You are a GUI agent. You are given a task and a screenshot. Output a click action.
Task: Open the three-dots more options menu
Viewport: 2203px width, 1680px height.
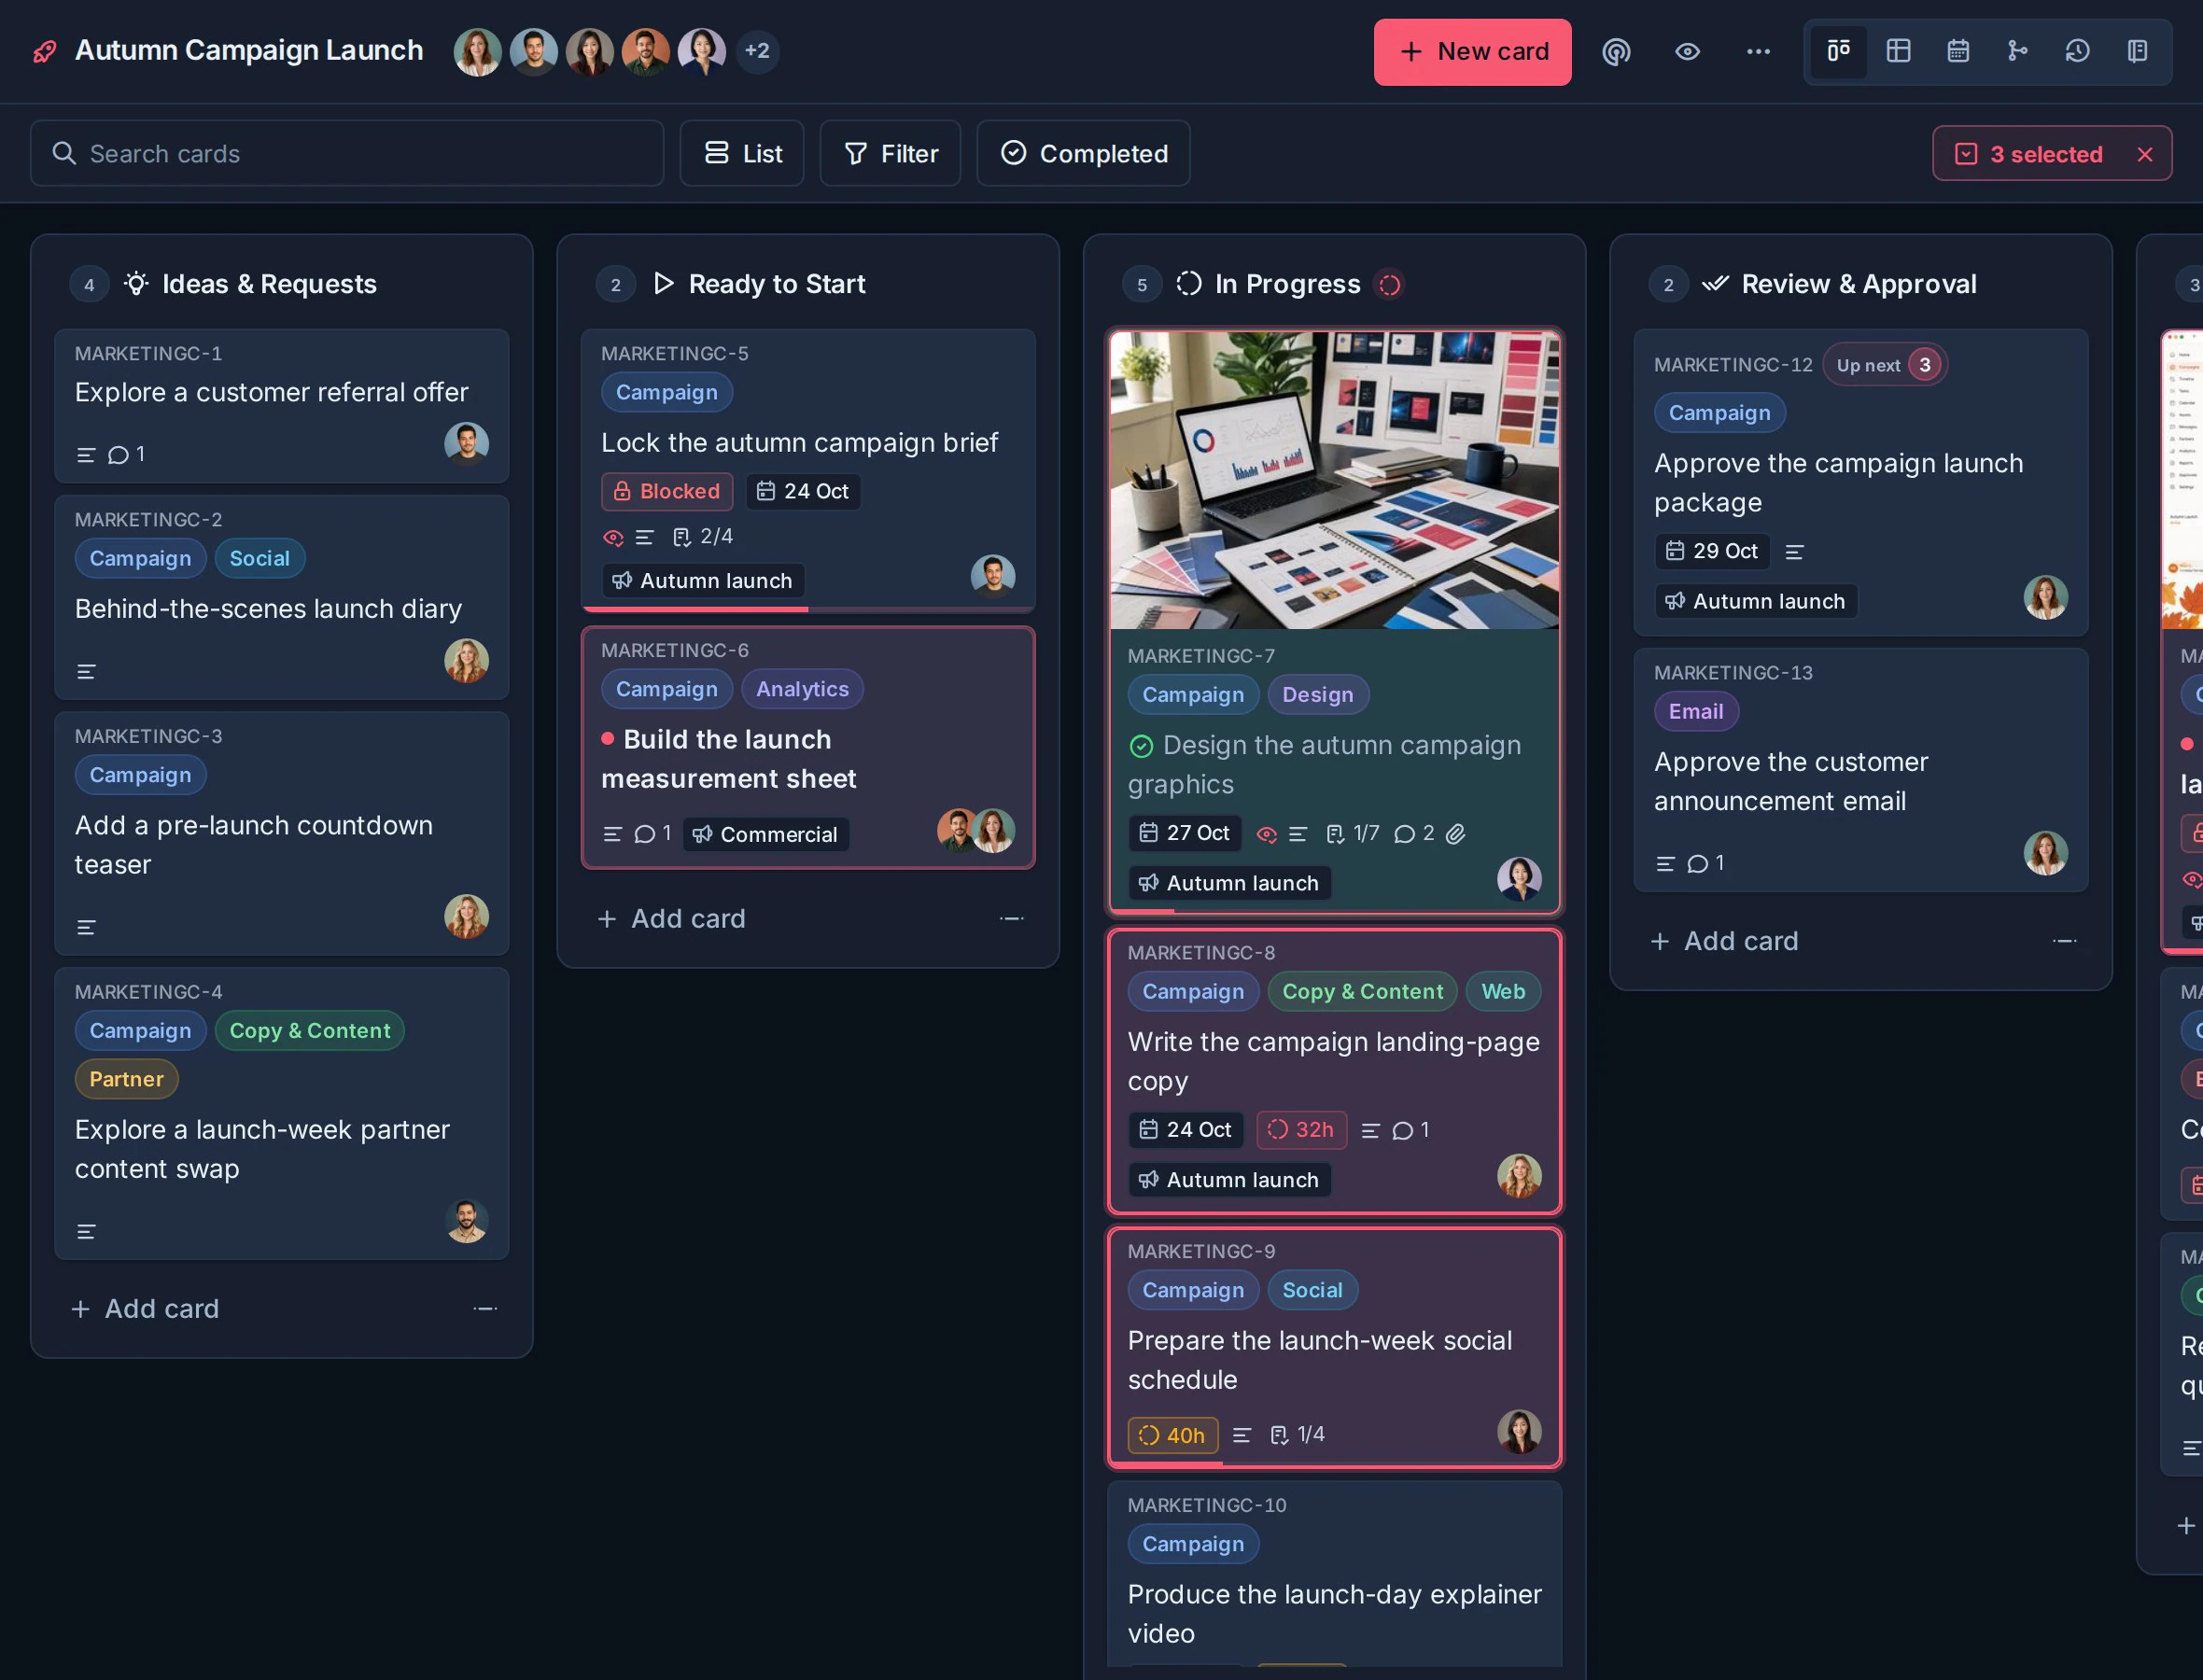pos(1758,51)
